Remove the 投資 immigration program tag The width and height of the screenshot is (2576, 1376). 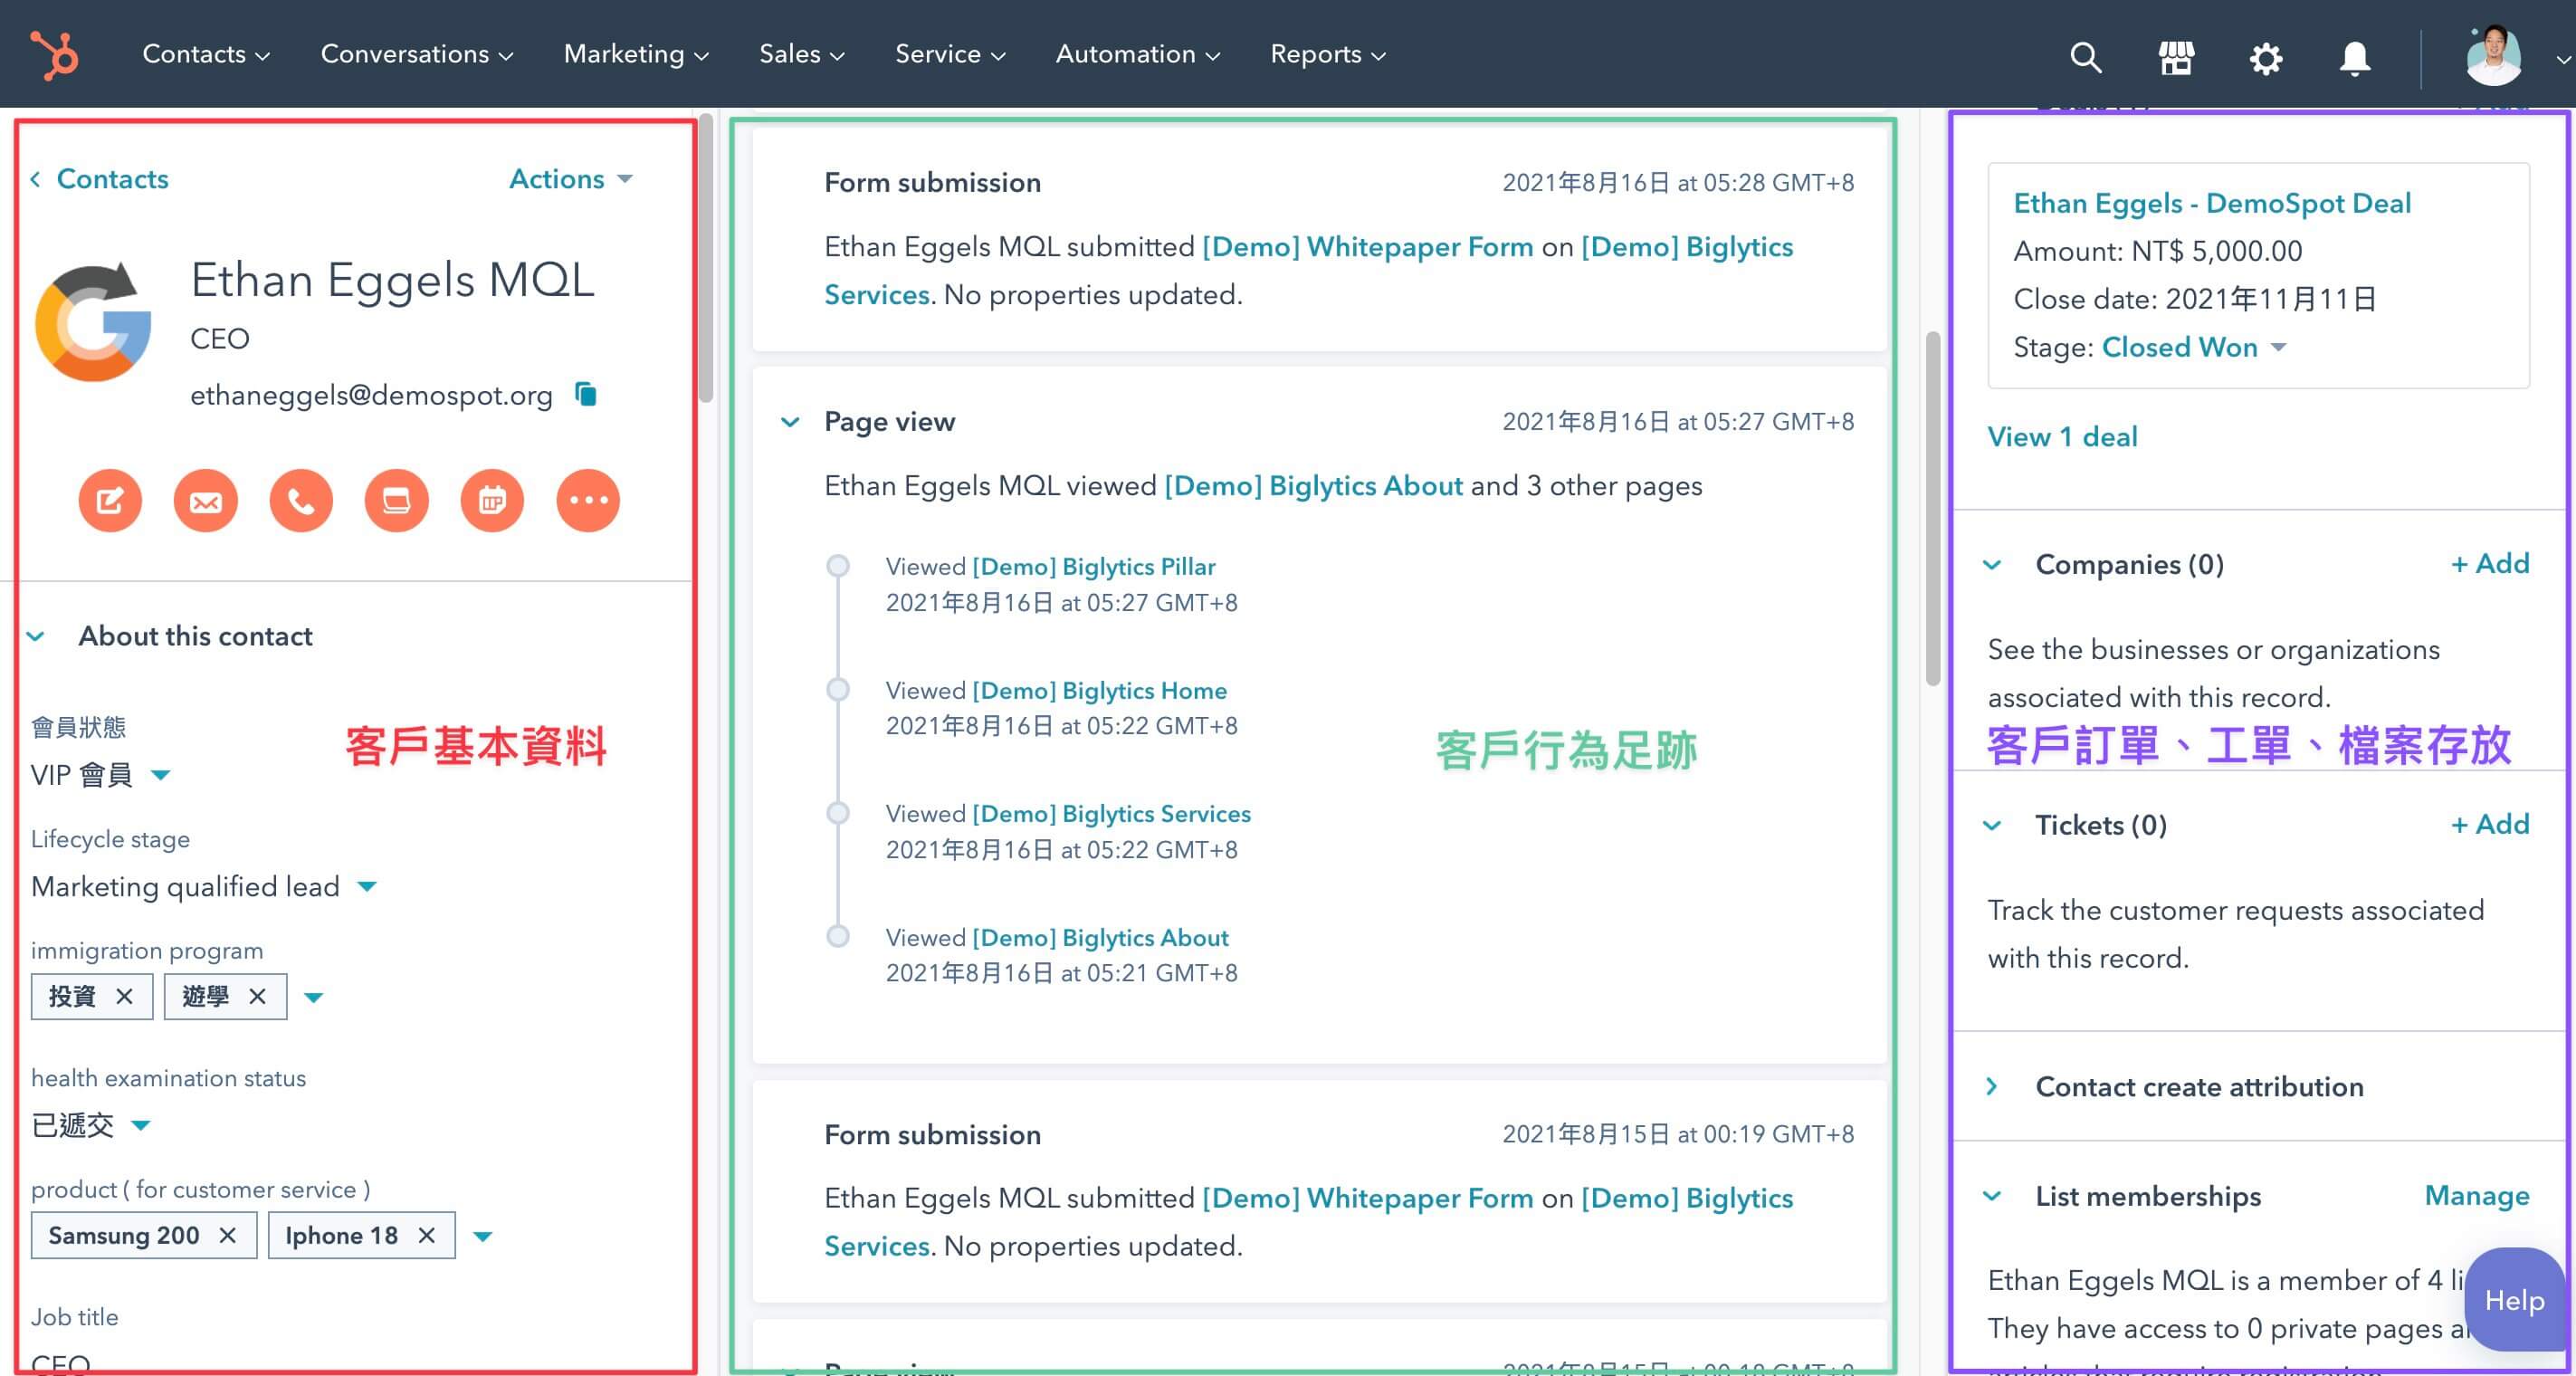tap(124, 997)
